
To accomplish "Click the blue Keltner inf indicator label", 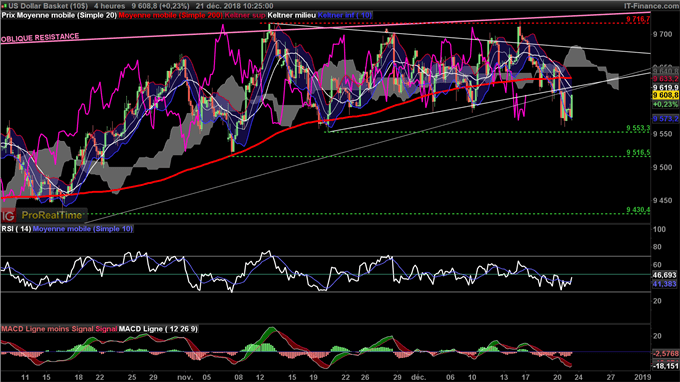I will click(345, 15).
